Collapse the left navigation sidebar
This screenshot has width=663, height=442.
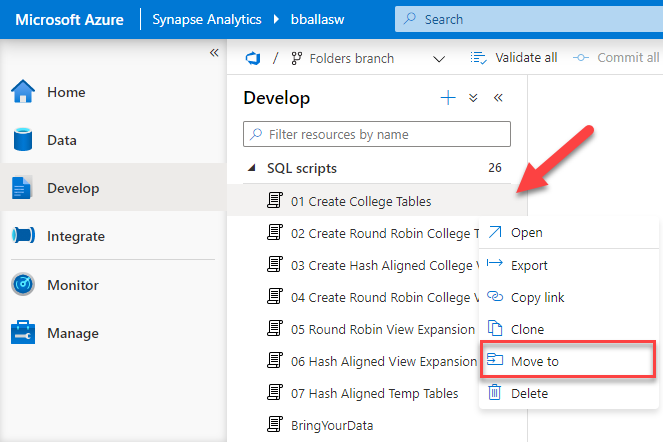(214, 53)
